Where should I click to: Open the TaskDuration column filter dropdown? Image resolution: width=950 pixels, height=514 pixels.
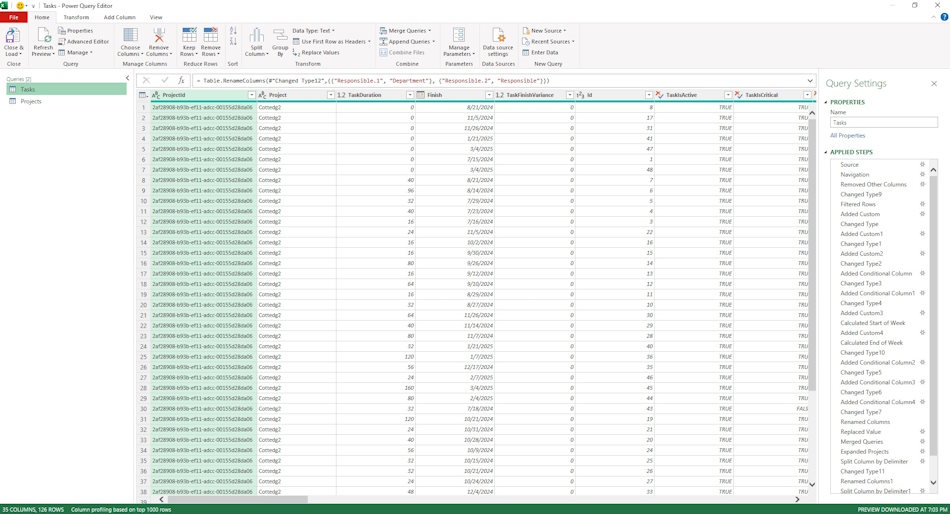tap(410, 95)
